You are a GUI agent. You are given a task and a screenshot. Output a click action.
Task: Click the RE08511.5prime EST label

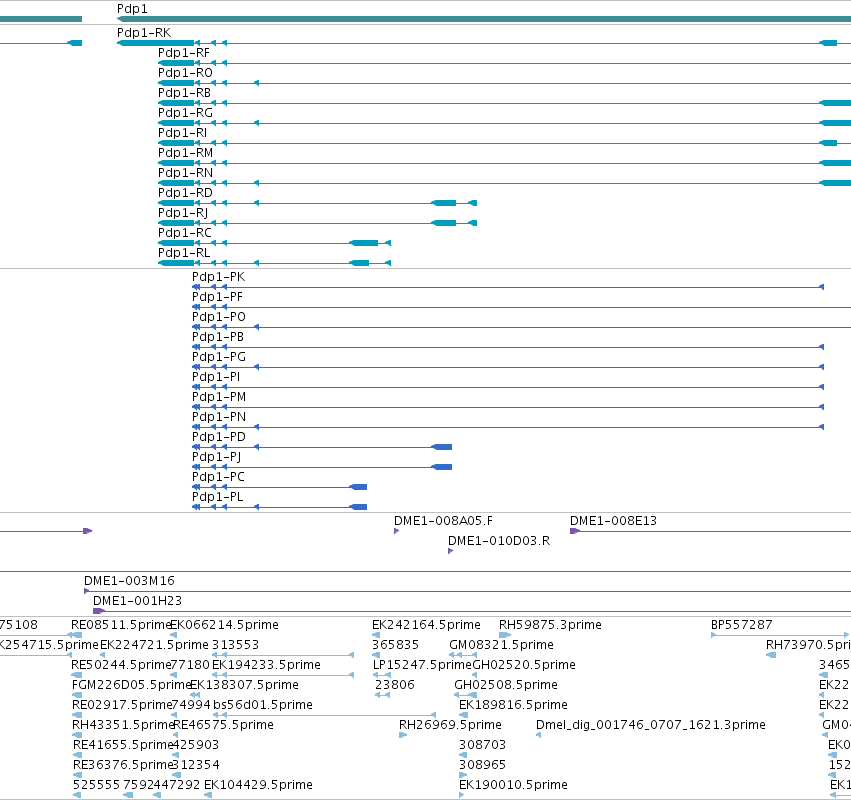pos(121,625)
